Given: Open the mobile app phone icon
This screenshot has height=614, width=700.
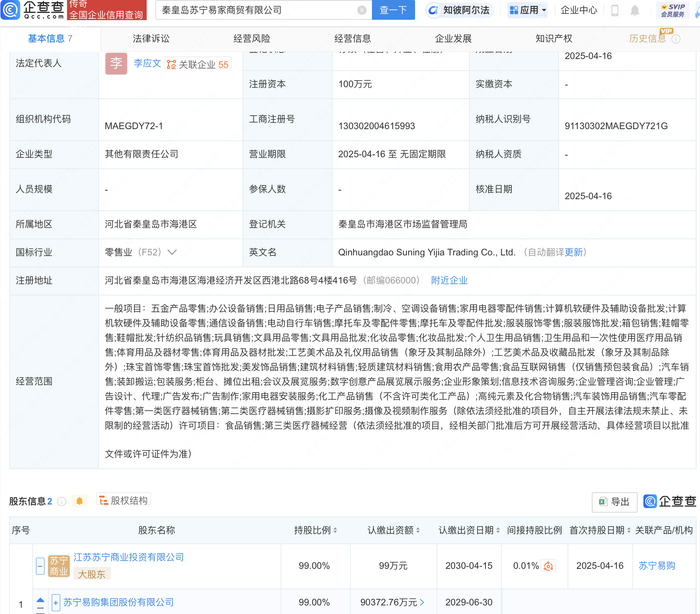Looking at the screenshot, I should tap(615, 10).
